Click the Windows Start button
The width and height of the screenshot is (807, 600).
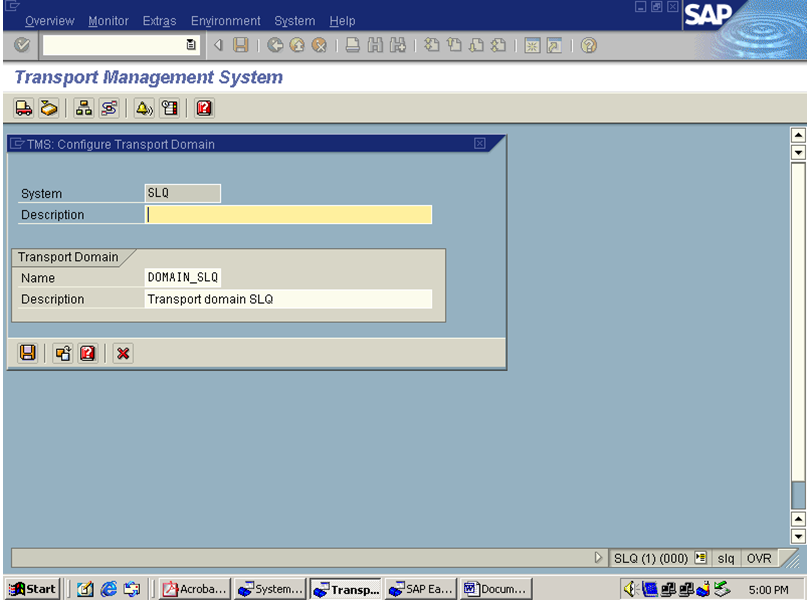click(32, 589)
